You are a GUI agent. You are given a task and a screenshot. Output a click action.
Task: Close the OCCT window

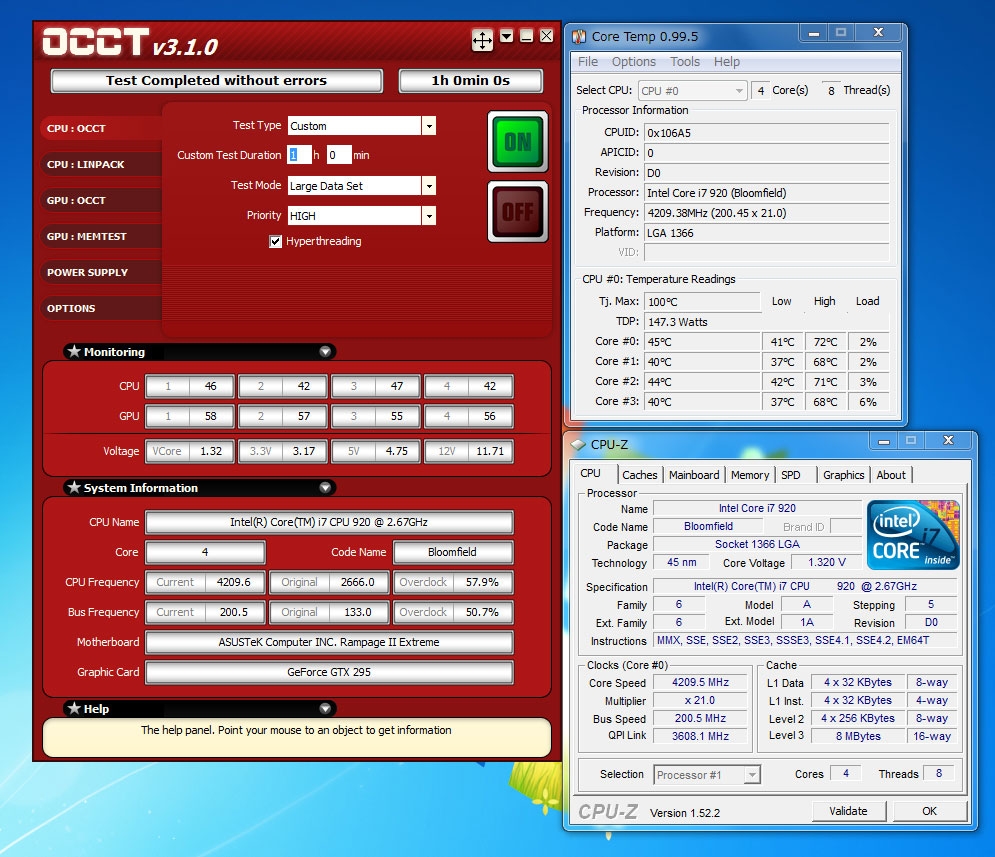(546, 36)
